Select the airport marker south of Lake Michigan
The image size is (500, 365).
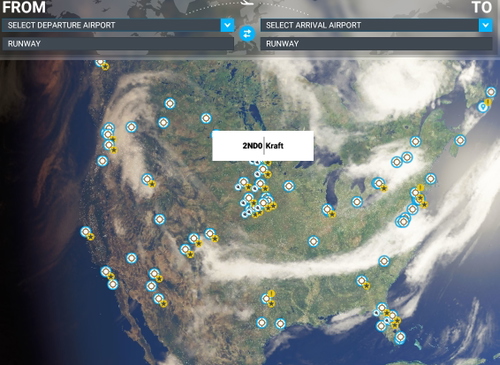[x=328, y=209]
